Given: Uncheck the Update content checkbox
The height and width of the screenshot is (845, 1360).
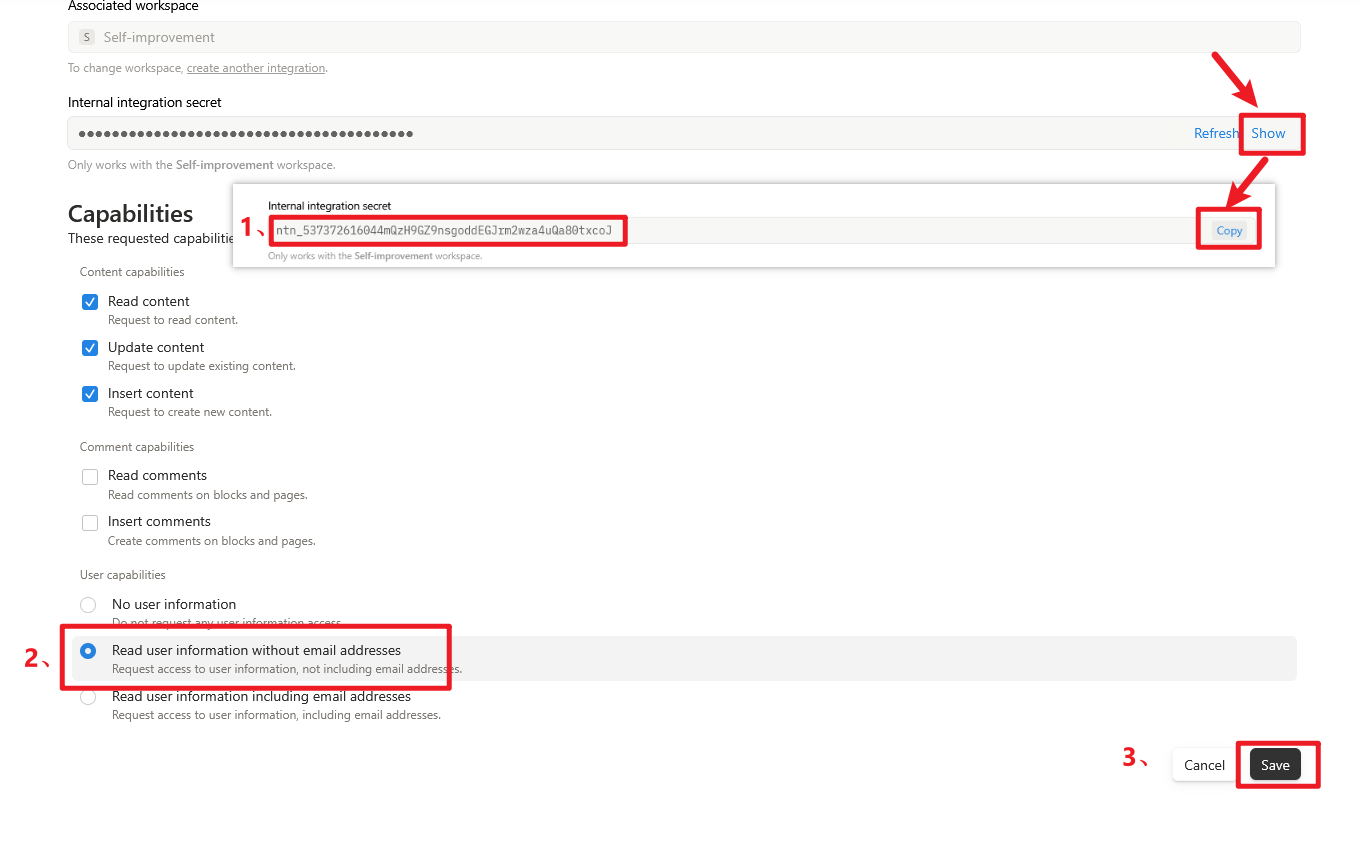Looking at the screenshot, I should (90, 348).
